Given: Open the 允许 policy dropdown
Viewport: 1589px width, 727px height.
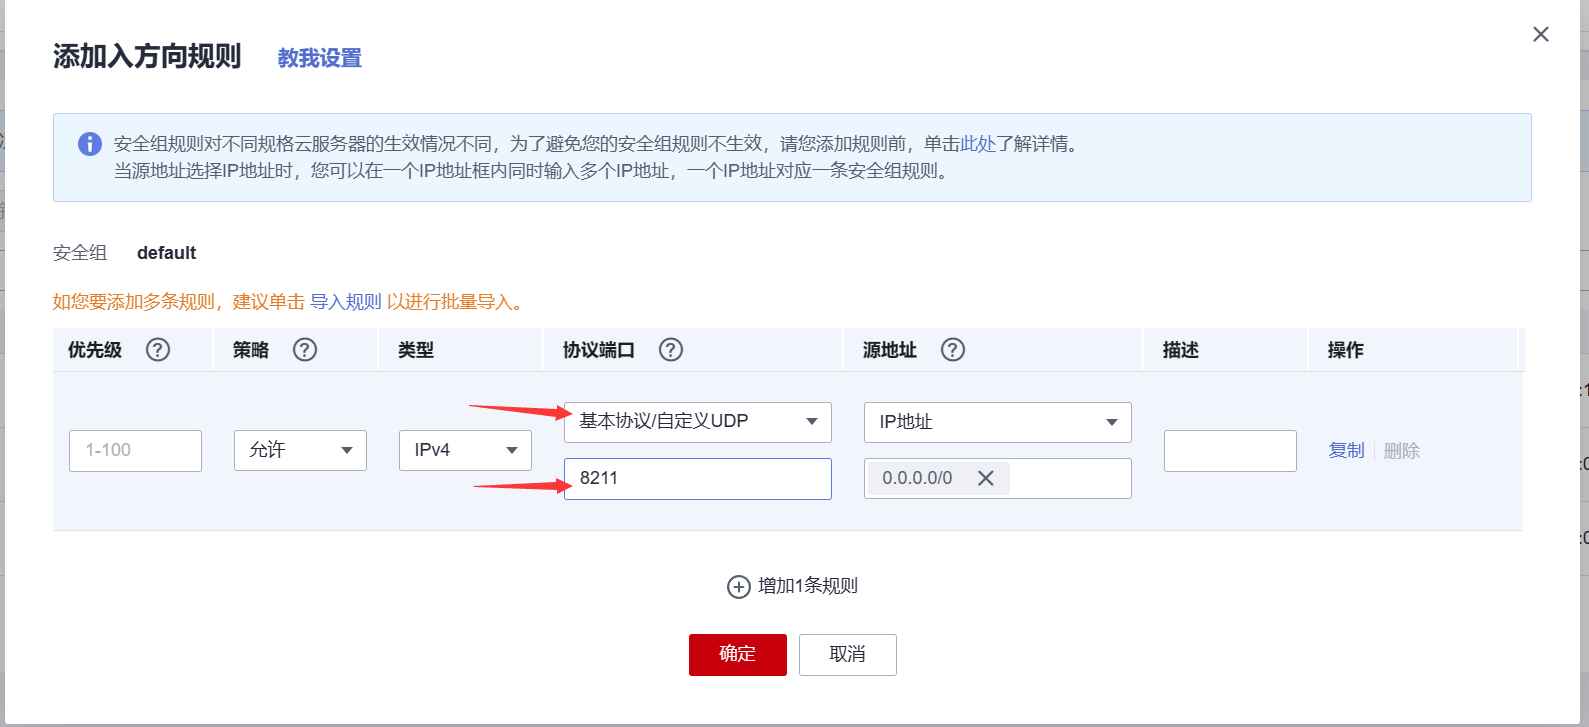Looking at the screenshot, I should point(300,450).
